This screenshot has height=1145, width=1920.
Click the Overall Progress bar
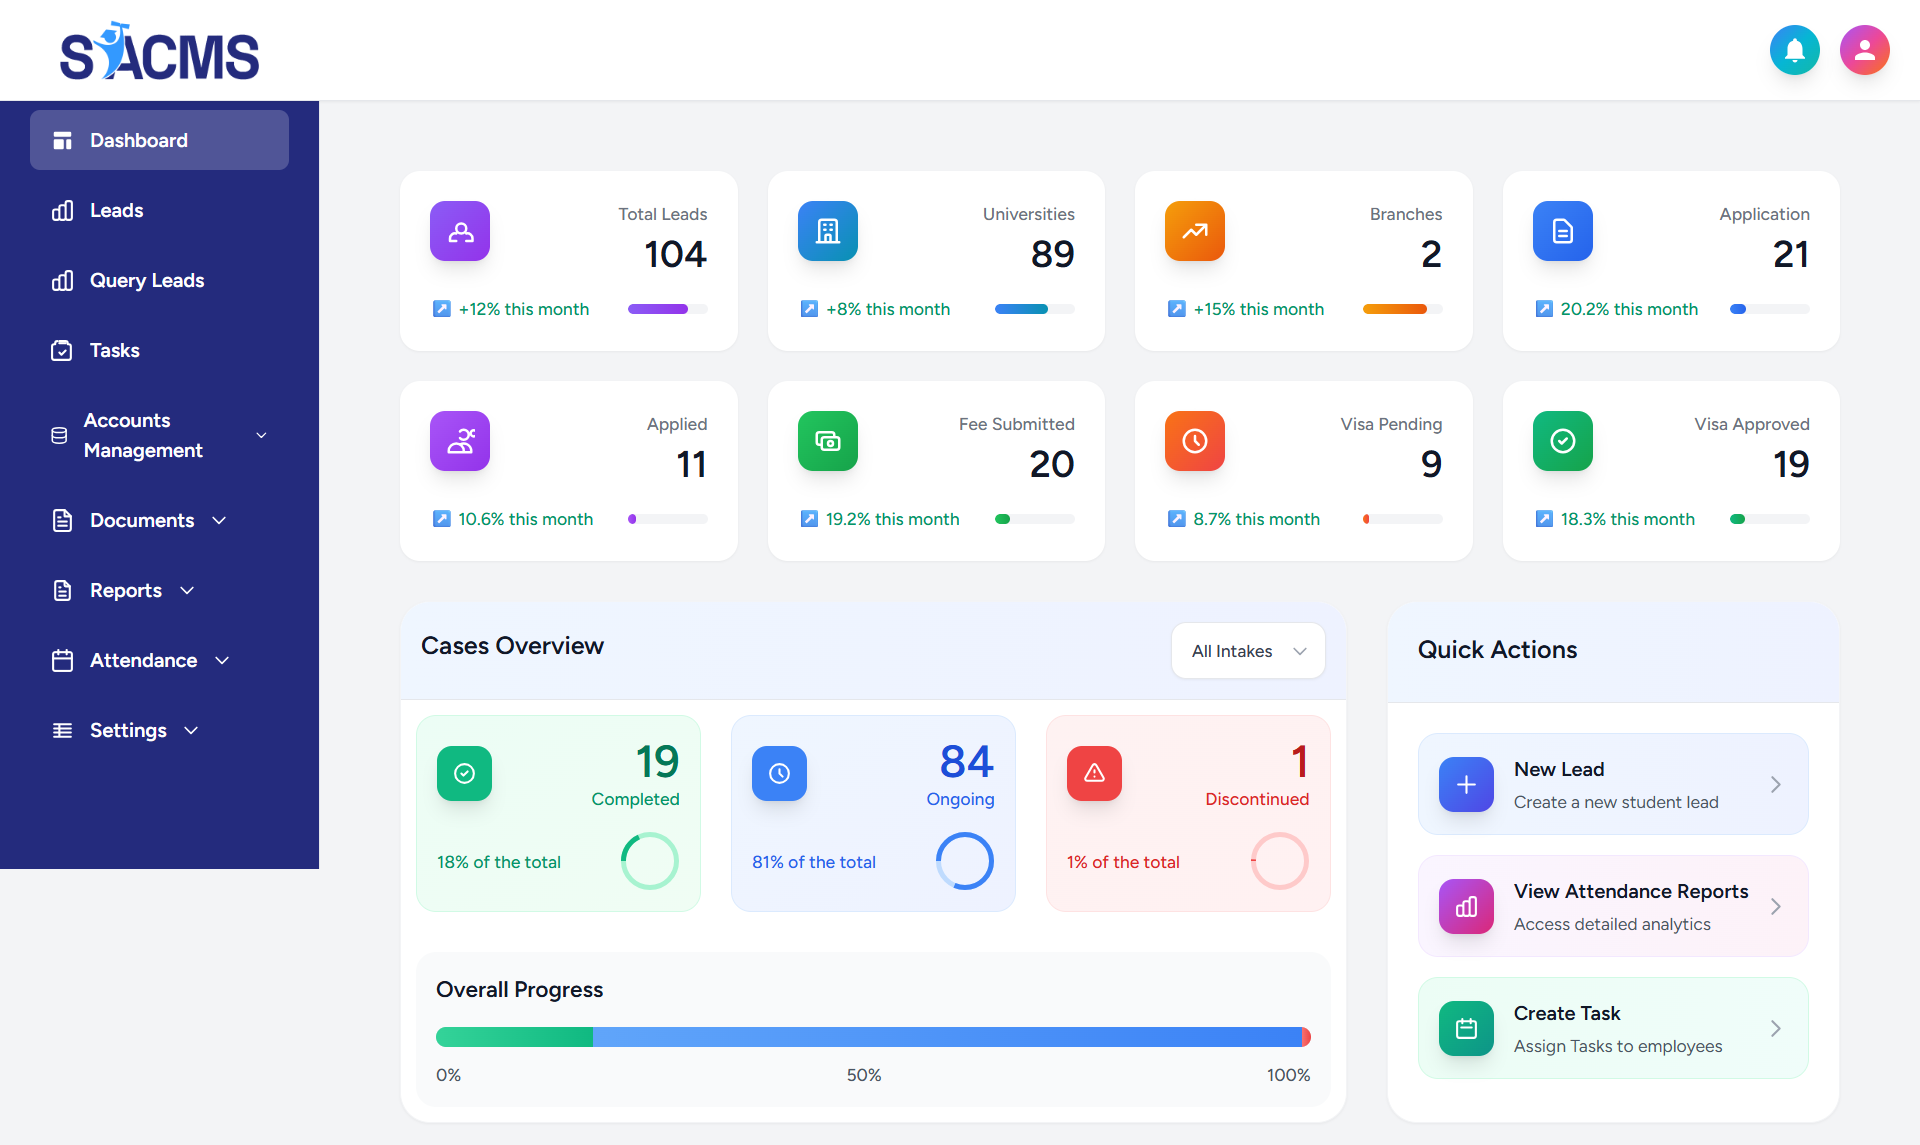click(872, 1037)
